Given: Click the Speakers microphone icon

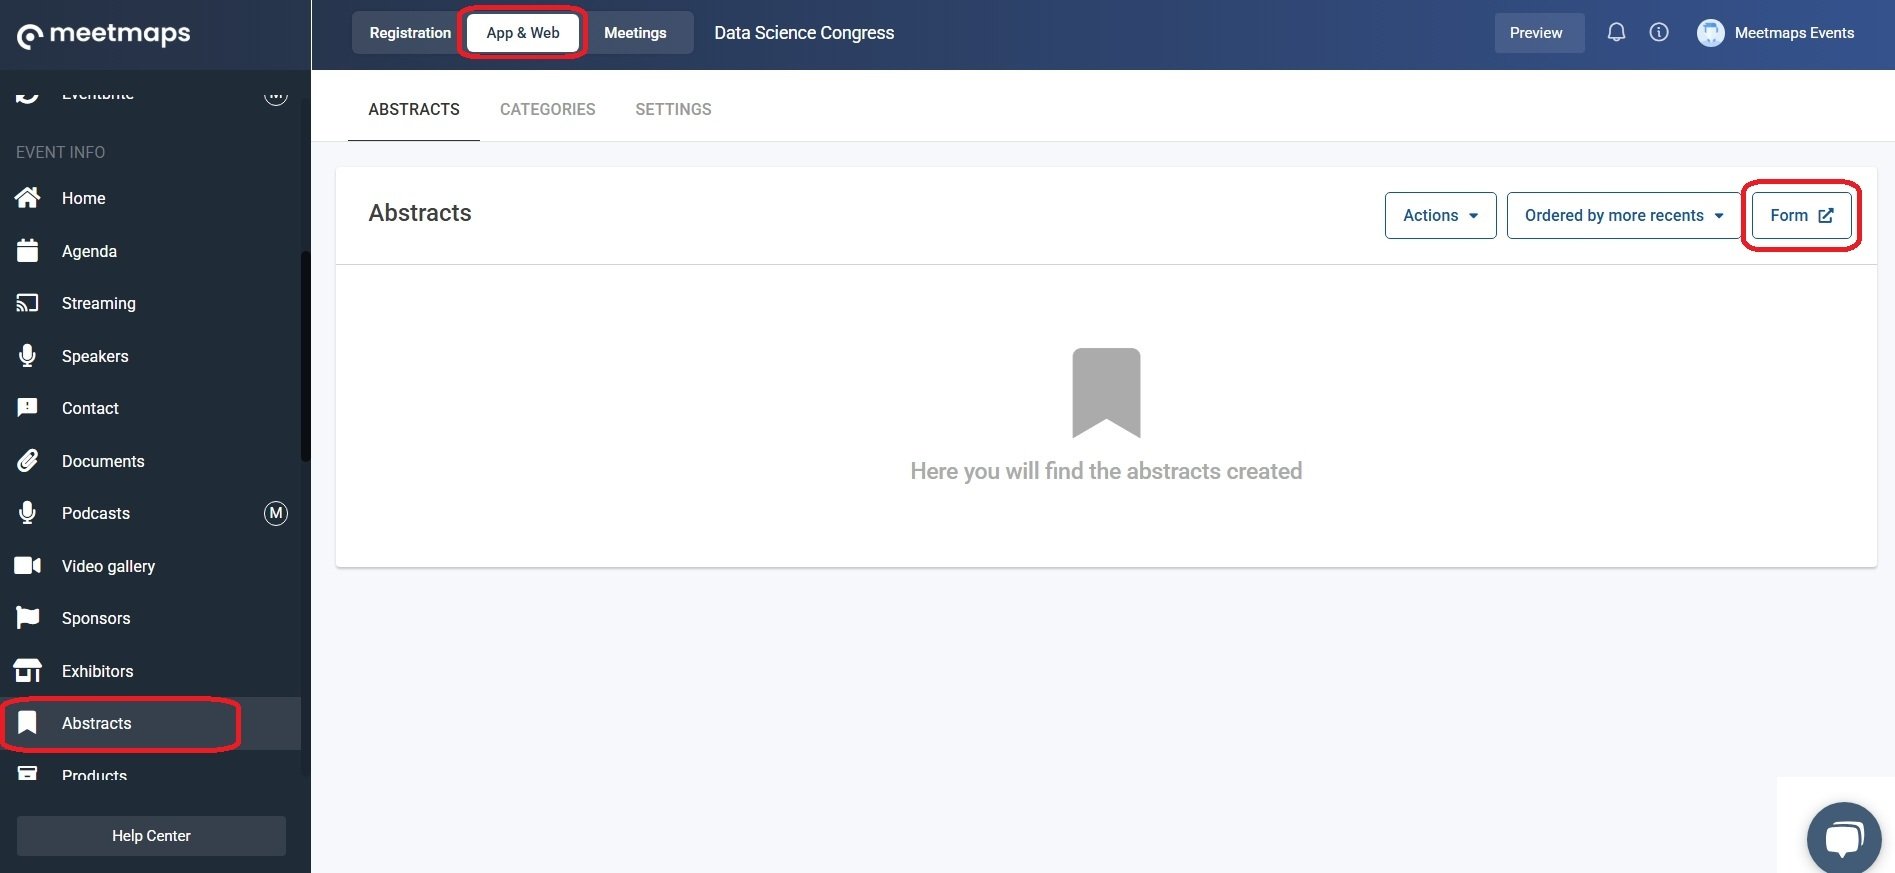Looking at the screenshot, I should click(28, 355).
